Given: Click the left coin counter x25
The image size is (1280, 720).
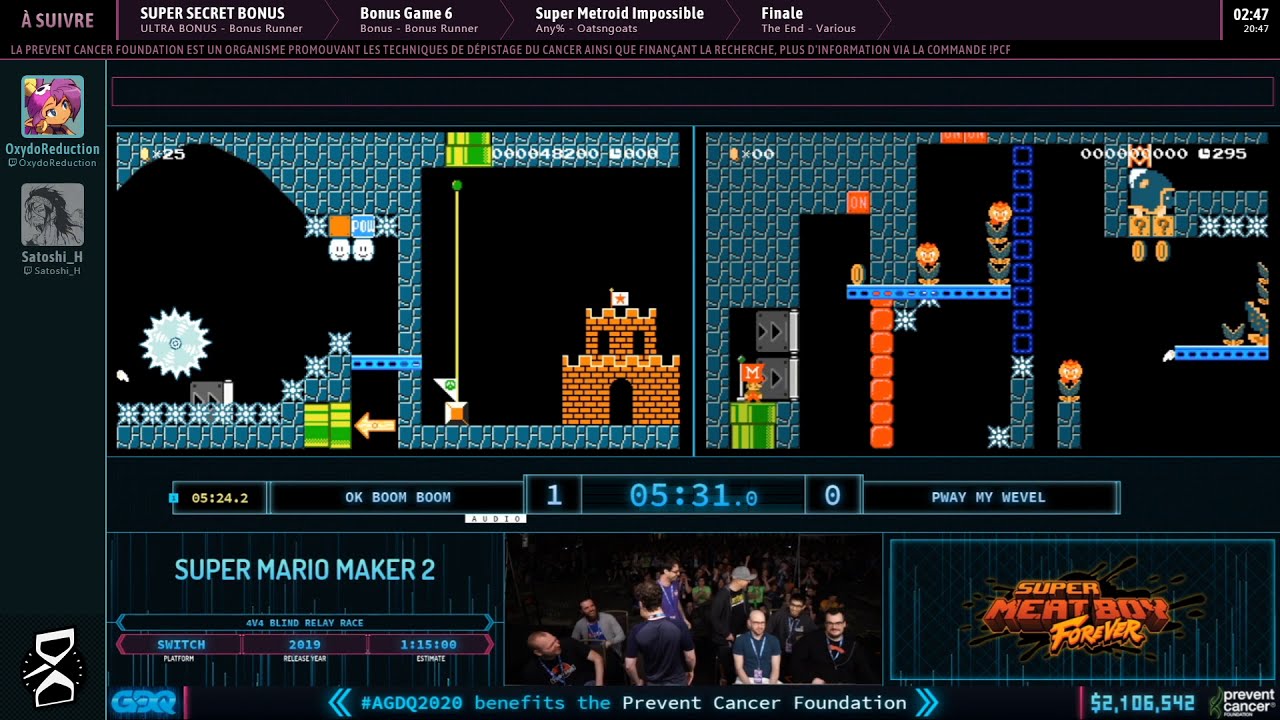Looking at the screenshot, I should [x=162, y=154].
